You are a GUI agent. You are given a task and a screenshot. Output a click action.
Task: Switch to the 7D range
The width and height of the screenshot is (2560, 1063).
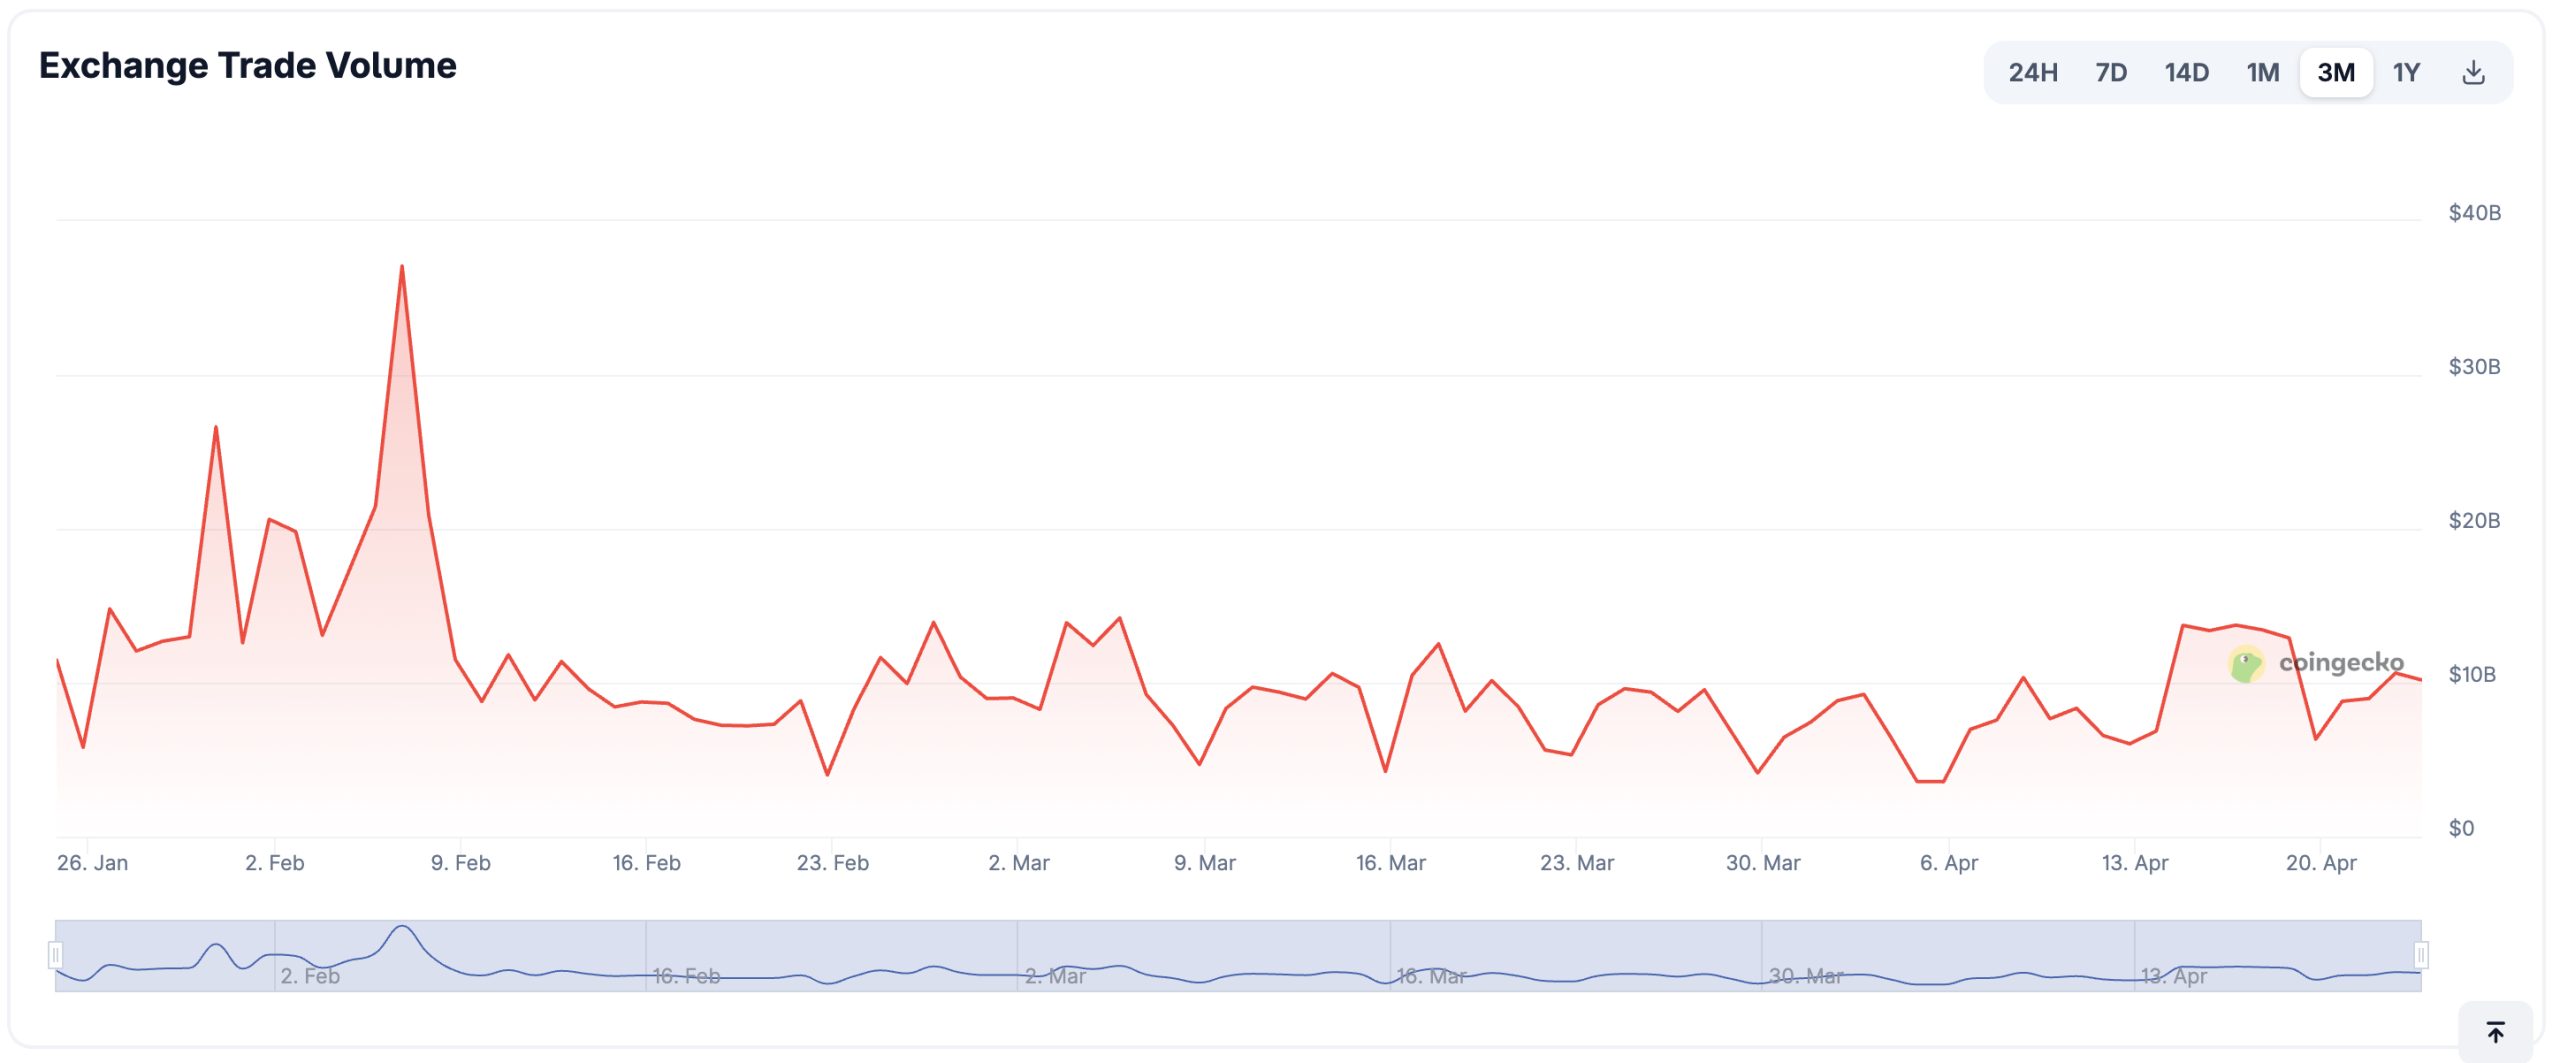click(2110, 72)
